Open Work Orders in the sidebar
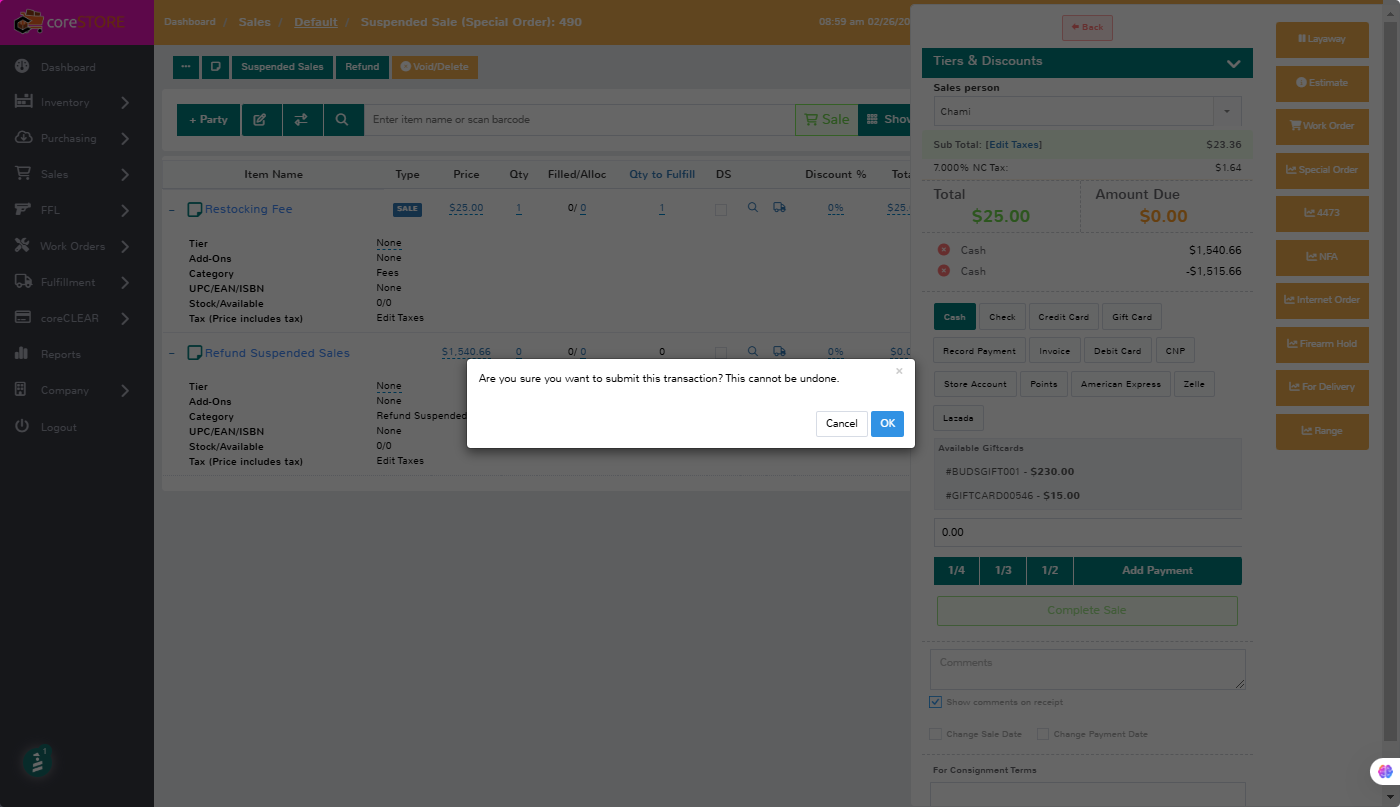The width and height of the screenshot is (1400, 807). pos(72,246)
